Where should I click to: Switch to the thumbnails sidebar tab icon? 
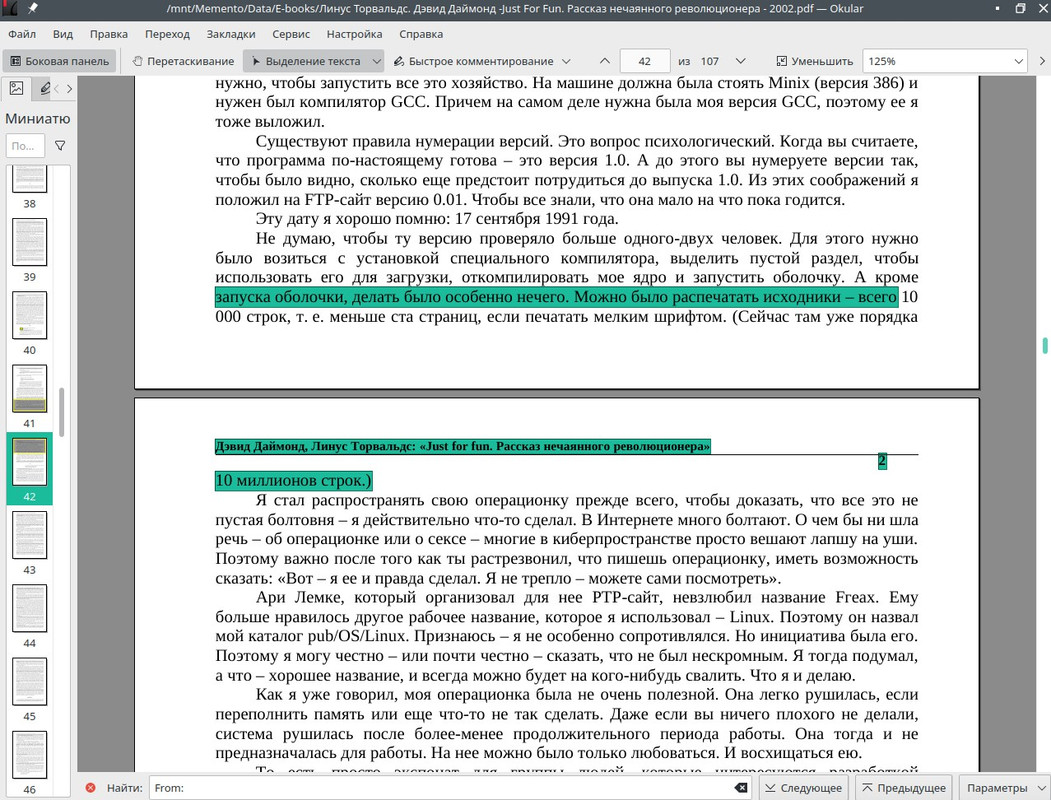click(x=17, y=88)
